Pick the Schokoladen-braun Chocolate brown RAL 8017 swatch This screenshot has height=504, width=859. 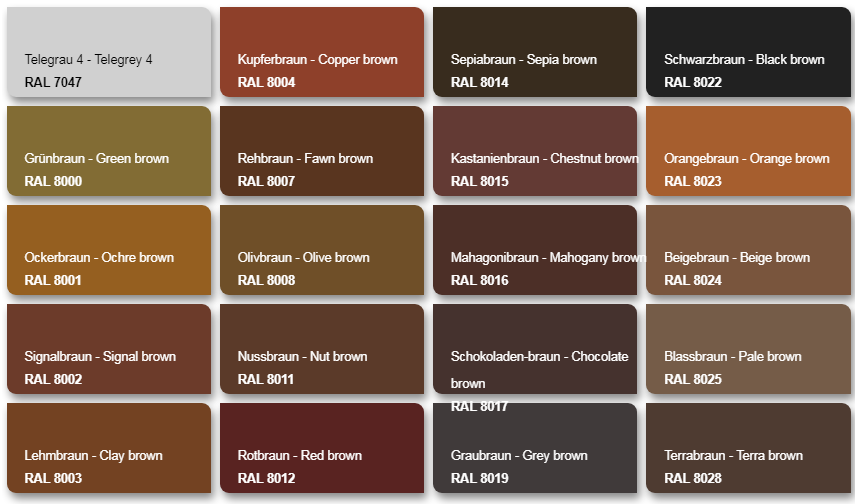click(x=535, y=350)
